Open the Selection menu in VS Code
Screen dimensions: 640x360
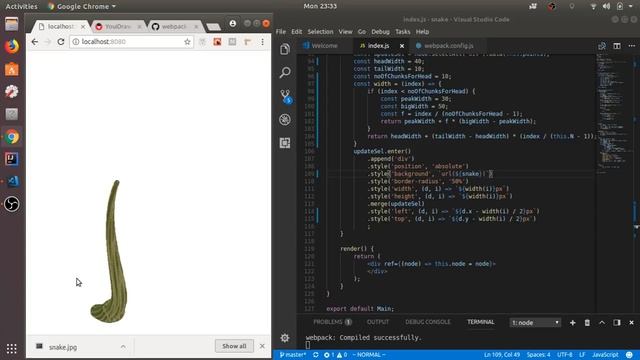pyautogui.click(x=320, y=31)
